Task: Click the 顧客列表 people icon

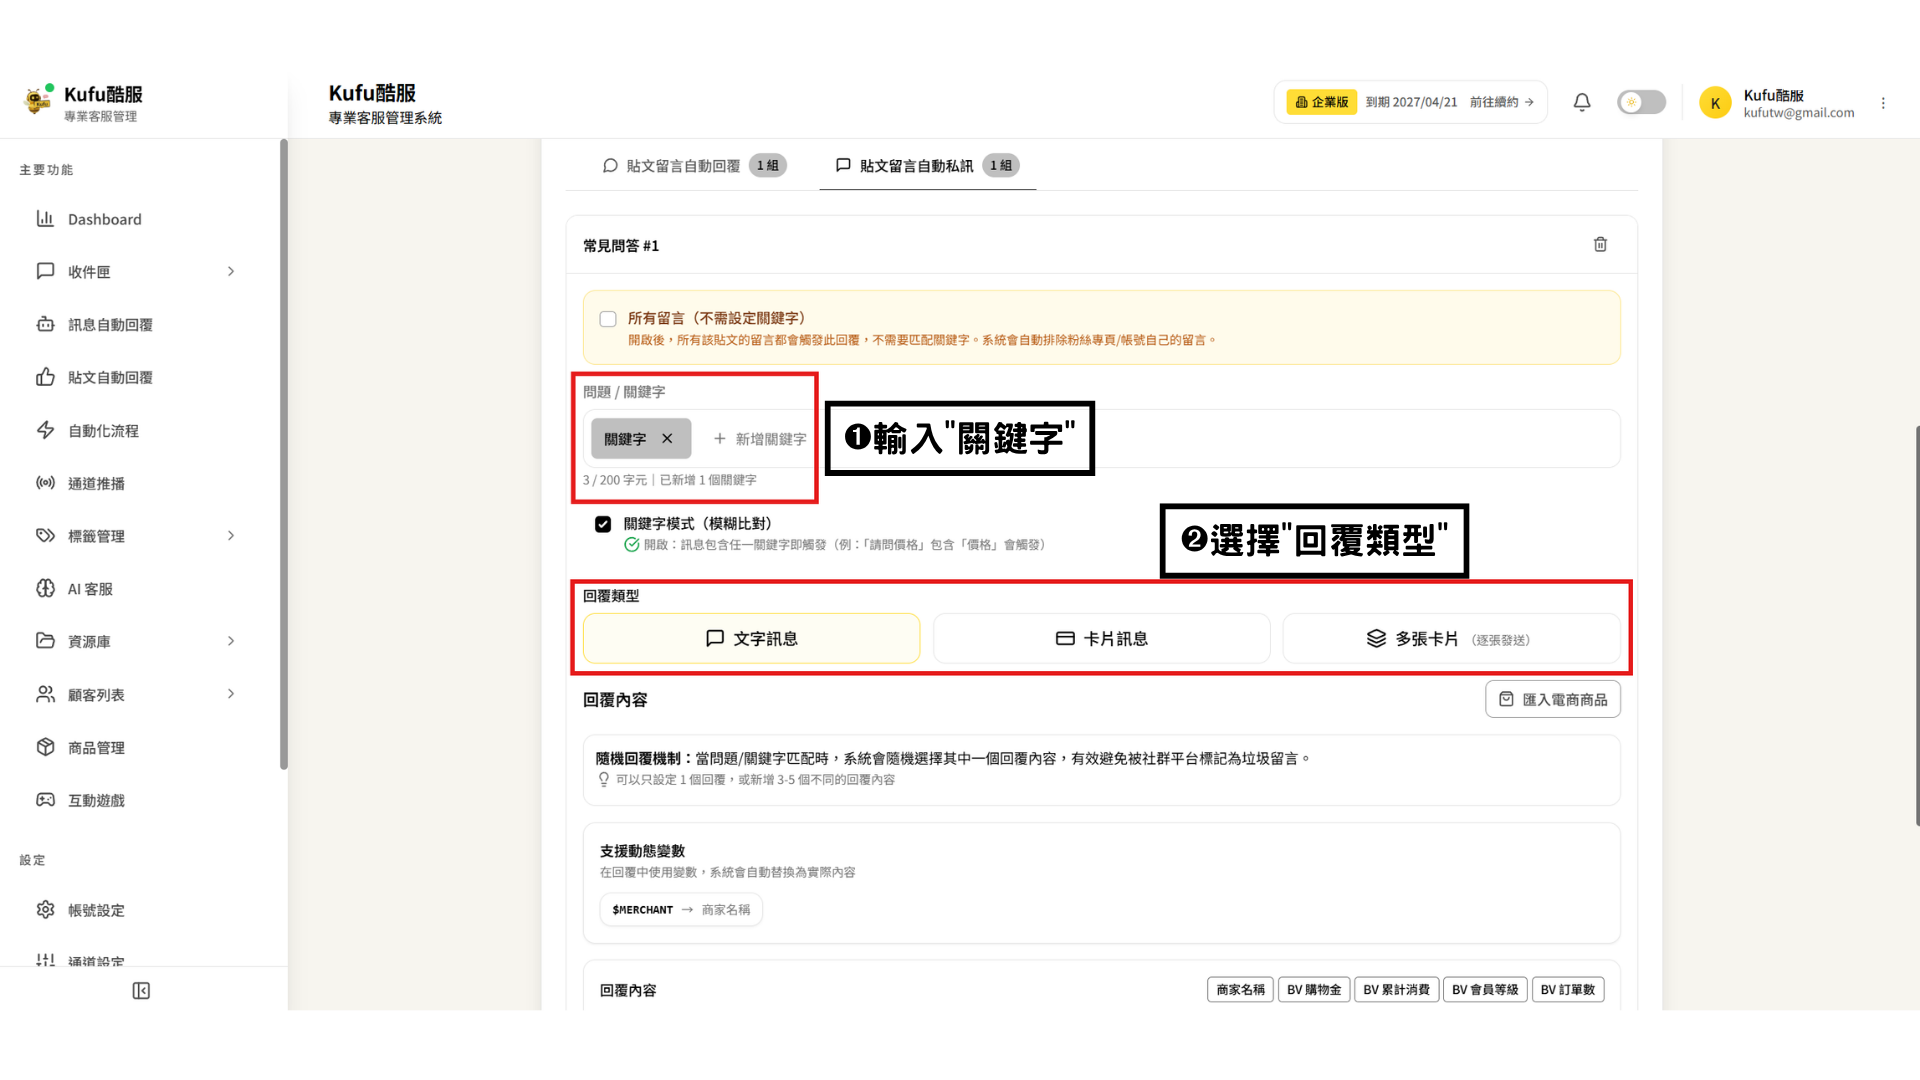Action: [x=45, y=694]
